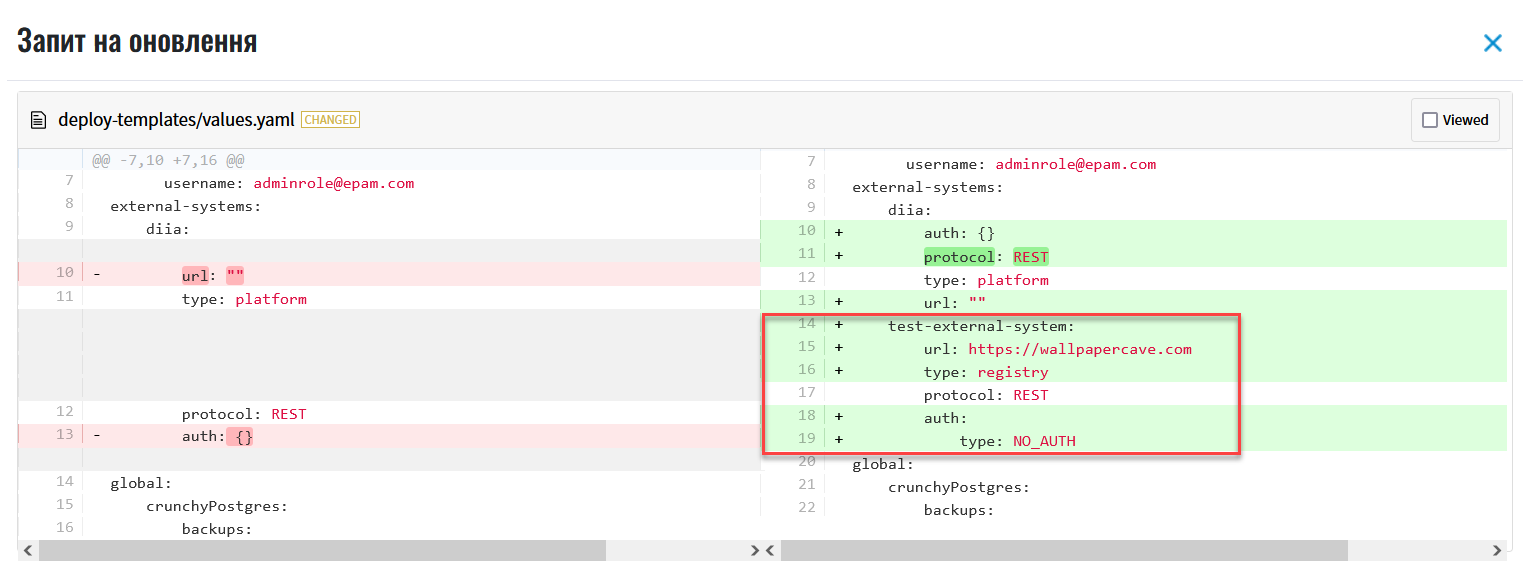Screen dimensions: 1530x562
Task: Click left pane scrollbar left arrow
Action: coord(28,550)
